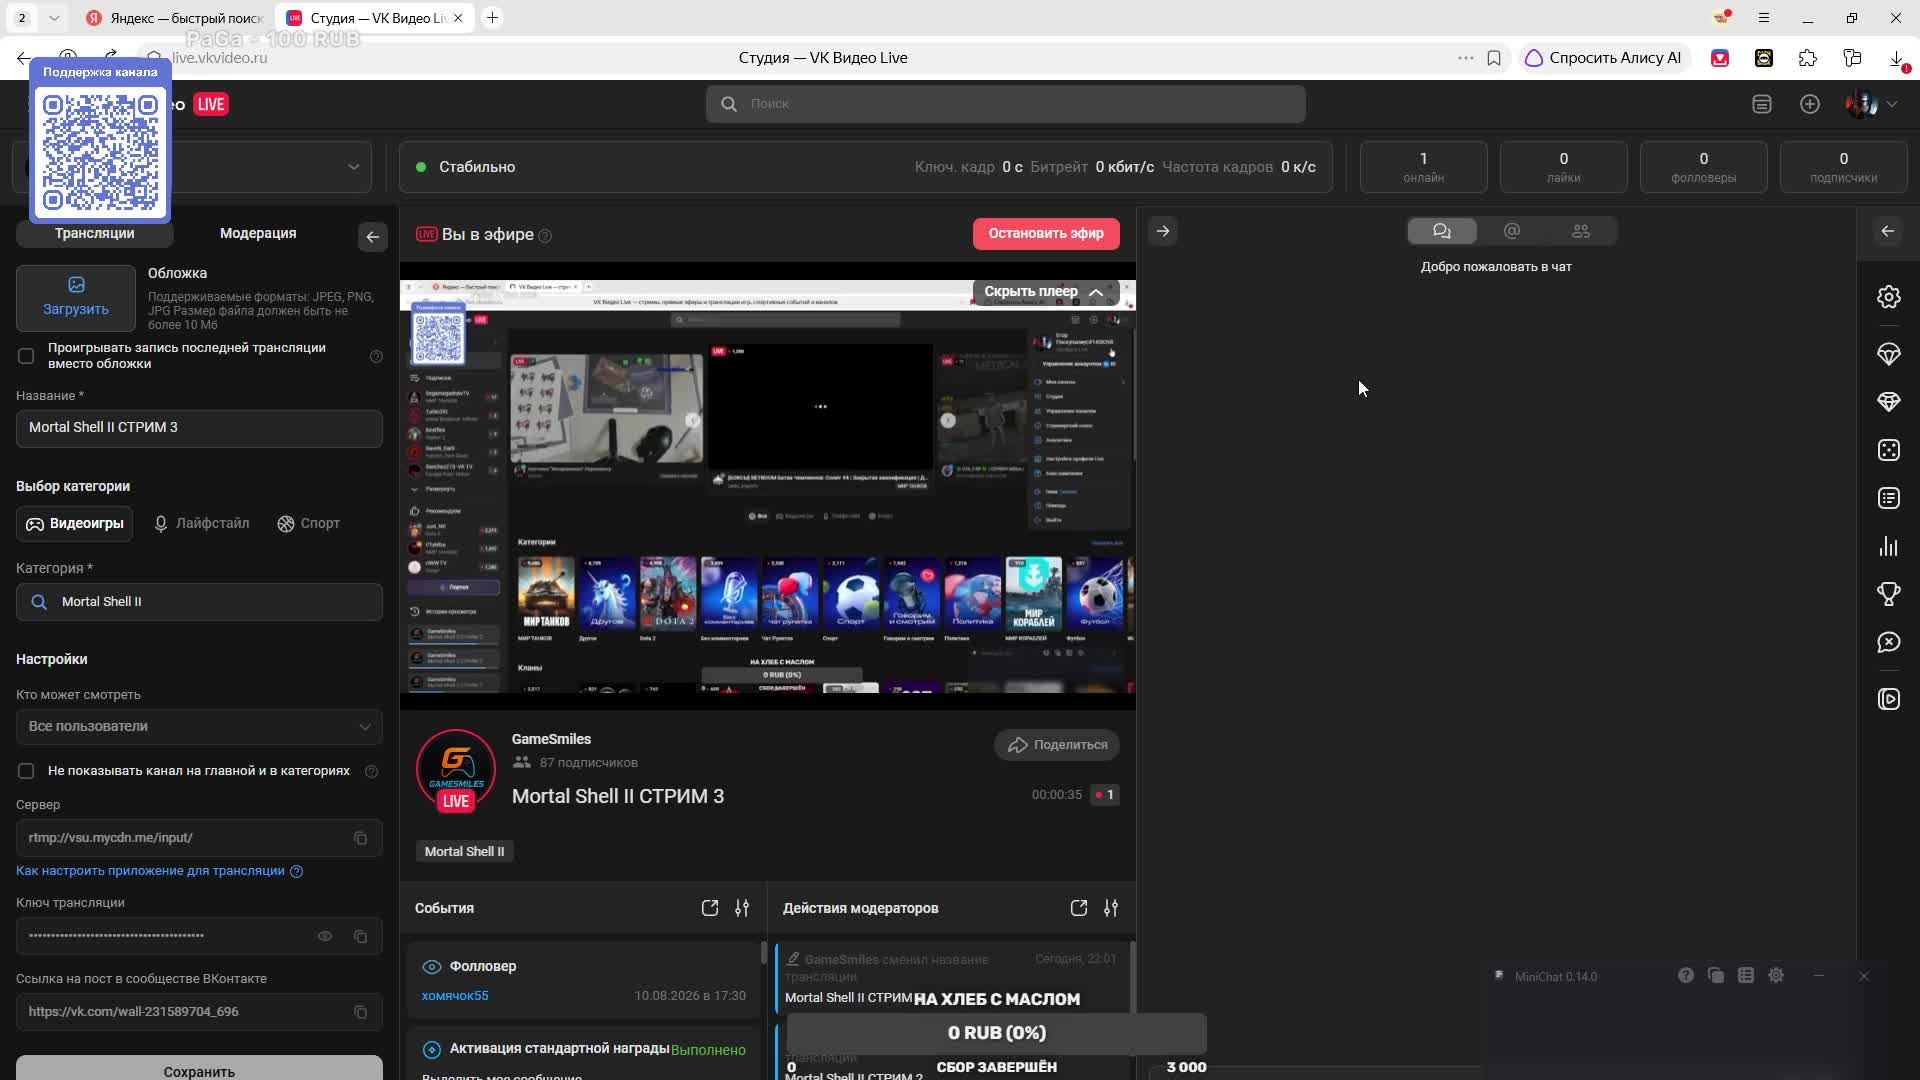Click the faceted gem icon above the dice
The width and height of the screenshot is (1920, 1080).
point(1888,402)
